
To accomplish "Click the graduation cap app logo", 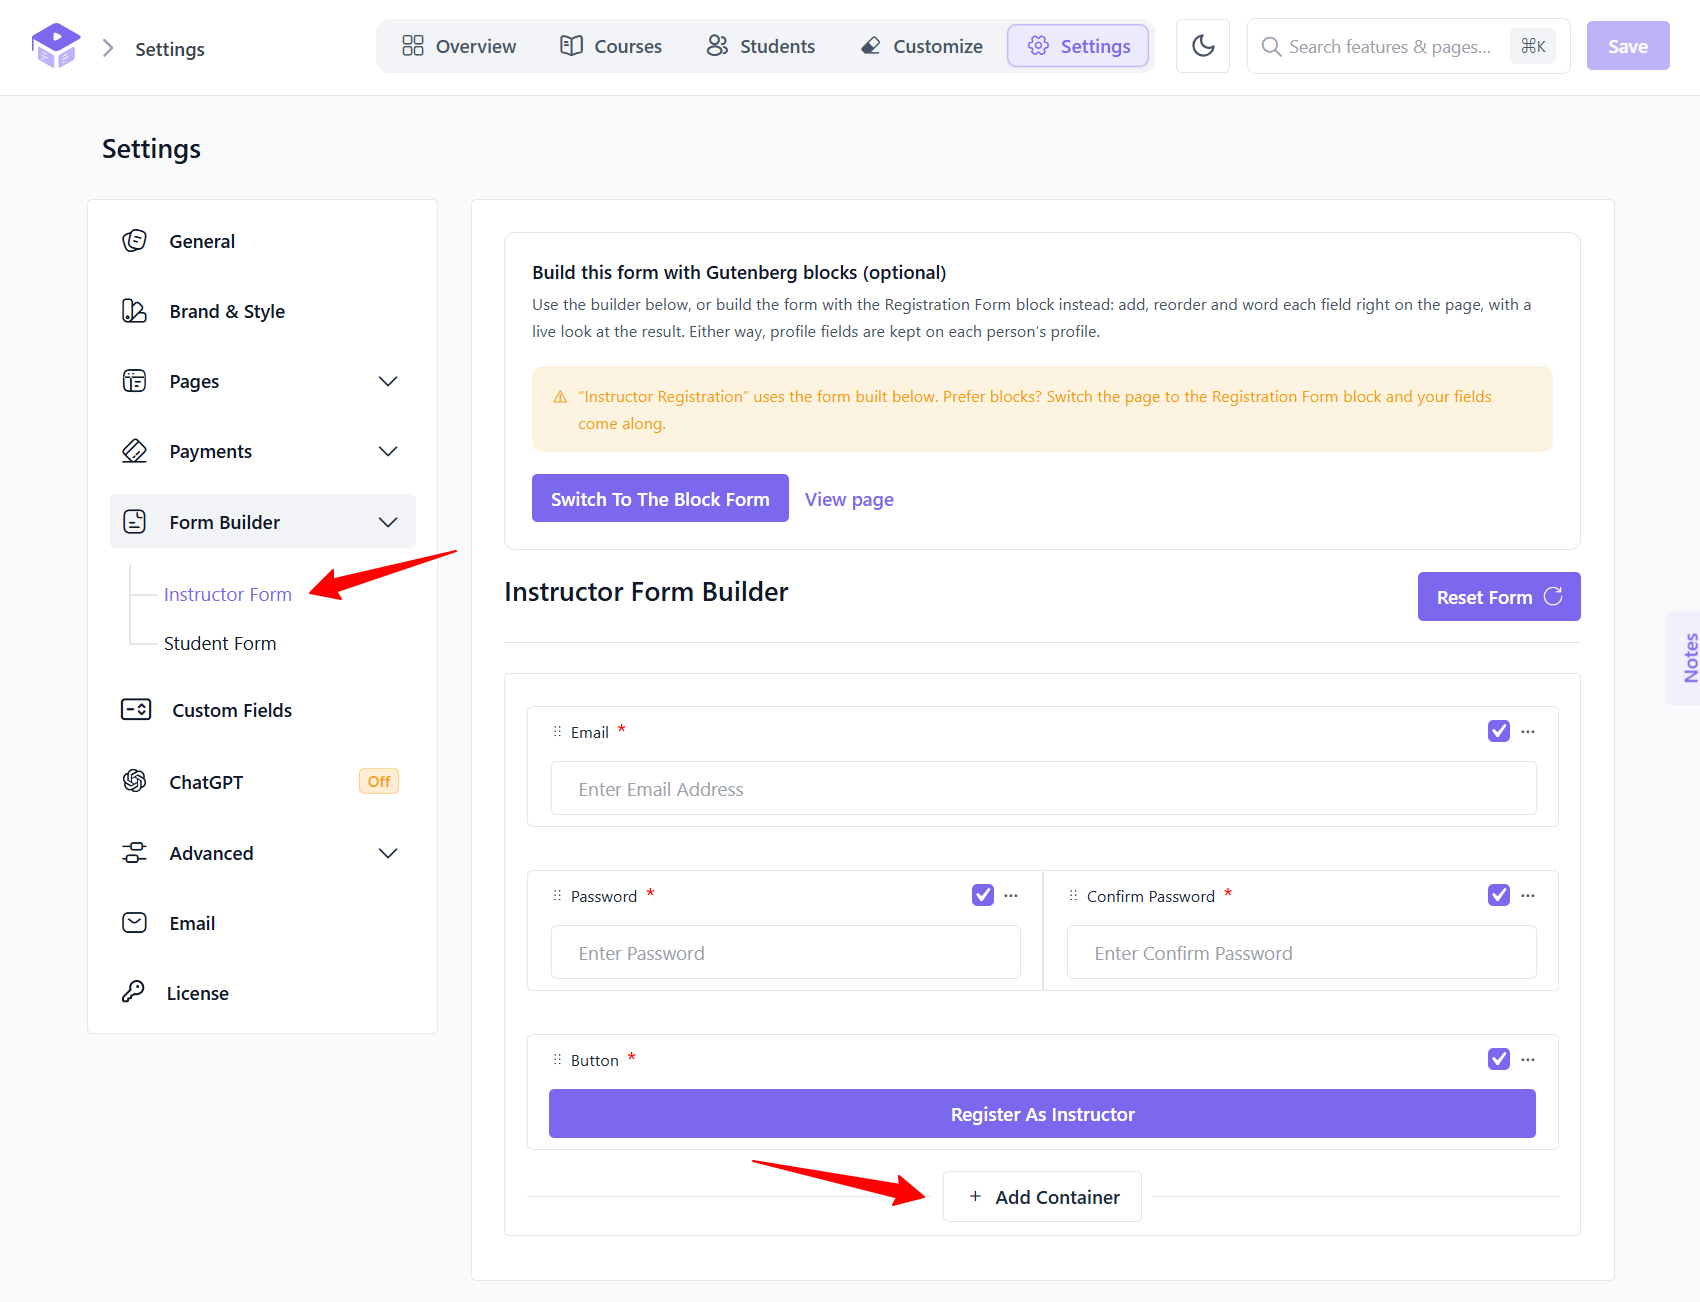I will point(56,46).
